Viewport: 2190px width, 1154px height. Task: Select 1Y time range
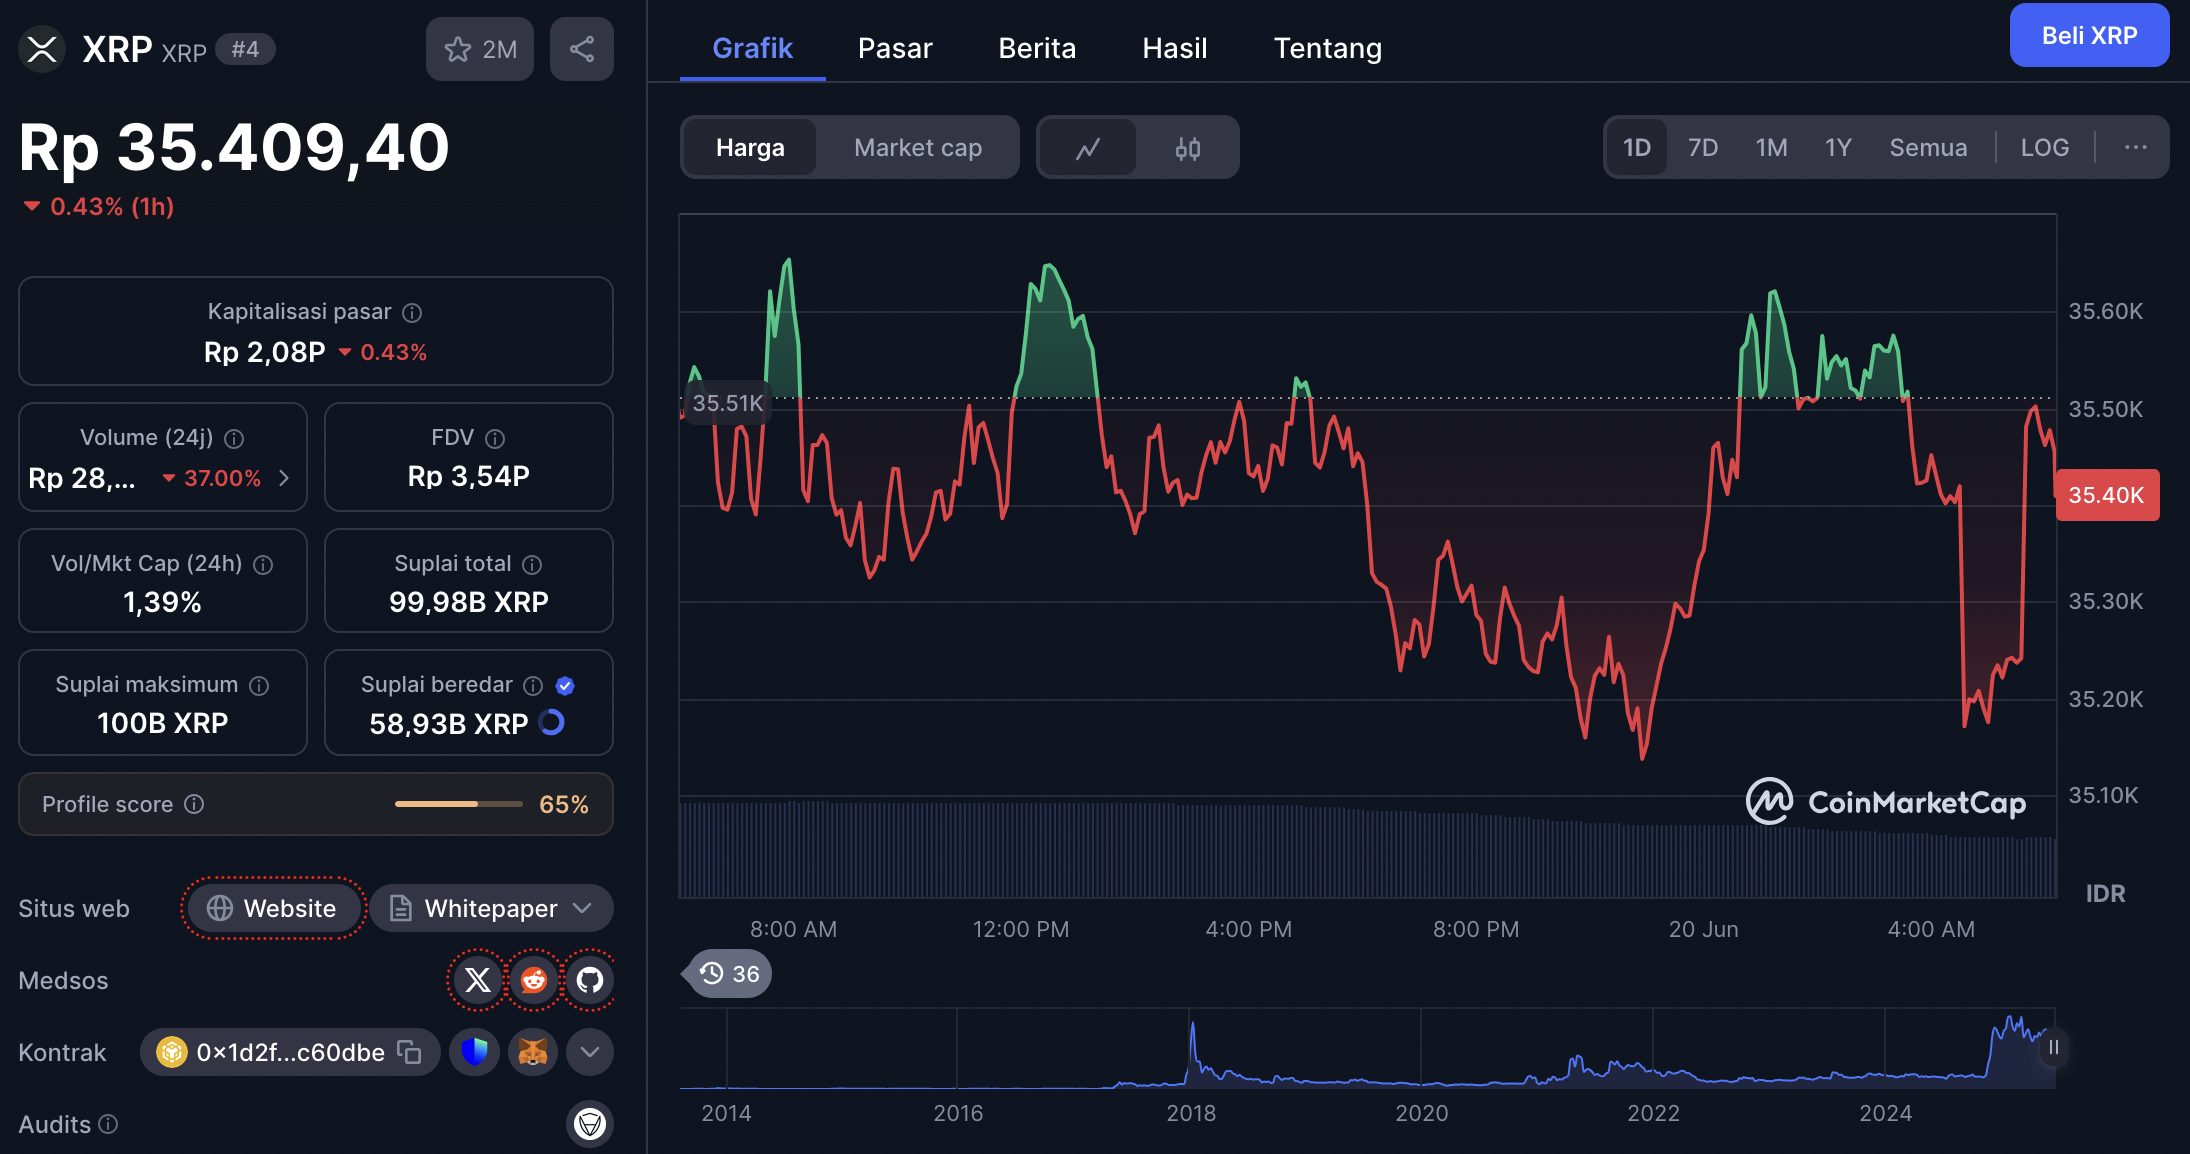1838,148
